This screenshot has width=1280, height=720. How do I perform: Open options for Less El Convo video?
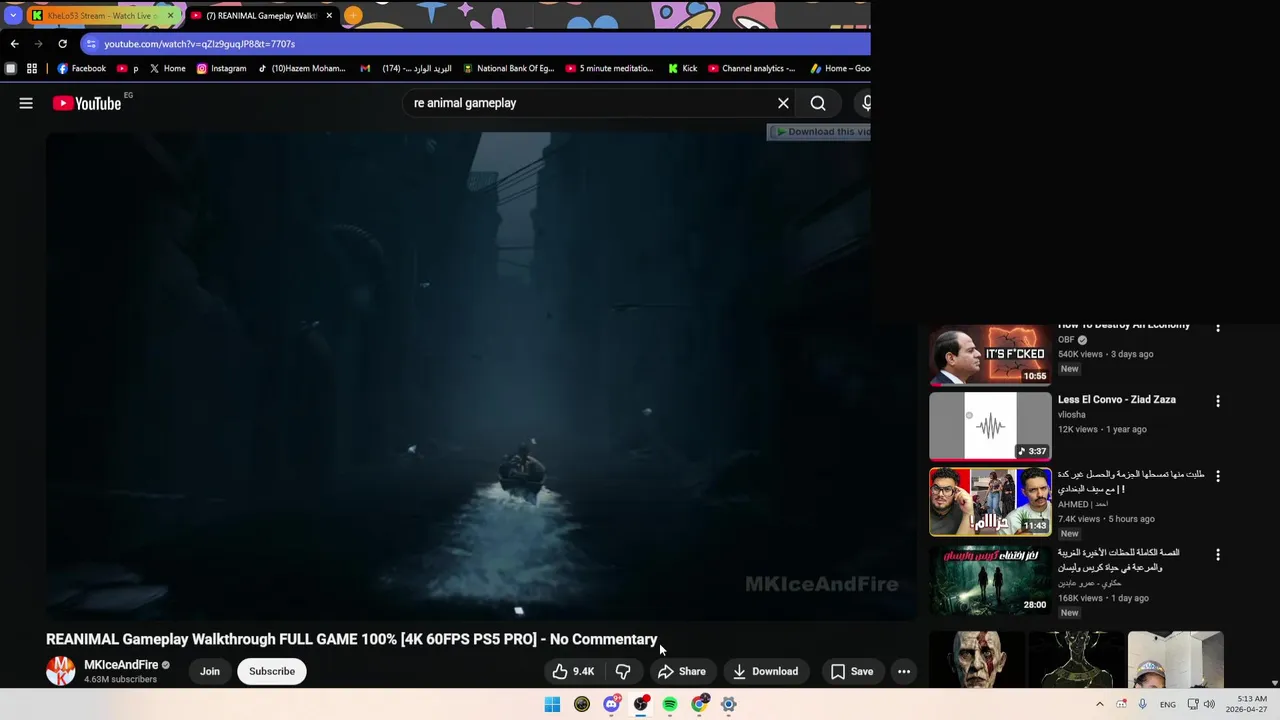(x=1217, y=401)
